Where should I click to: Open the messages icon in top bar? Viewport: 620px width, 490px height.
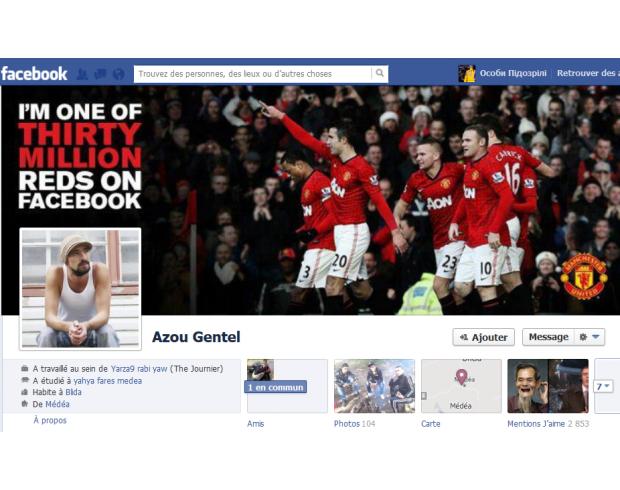coord(100,74)
